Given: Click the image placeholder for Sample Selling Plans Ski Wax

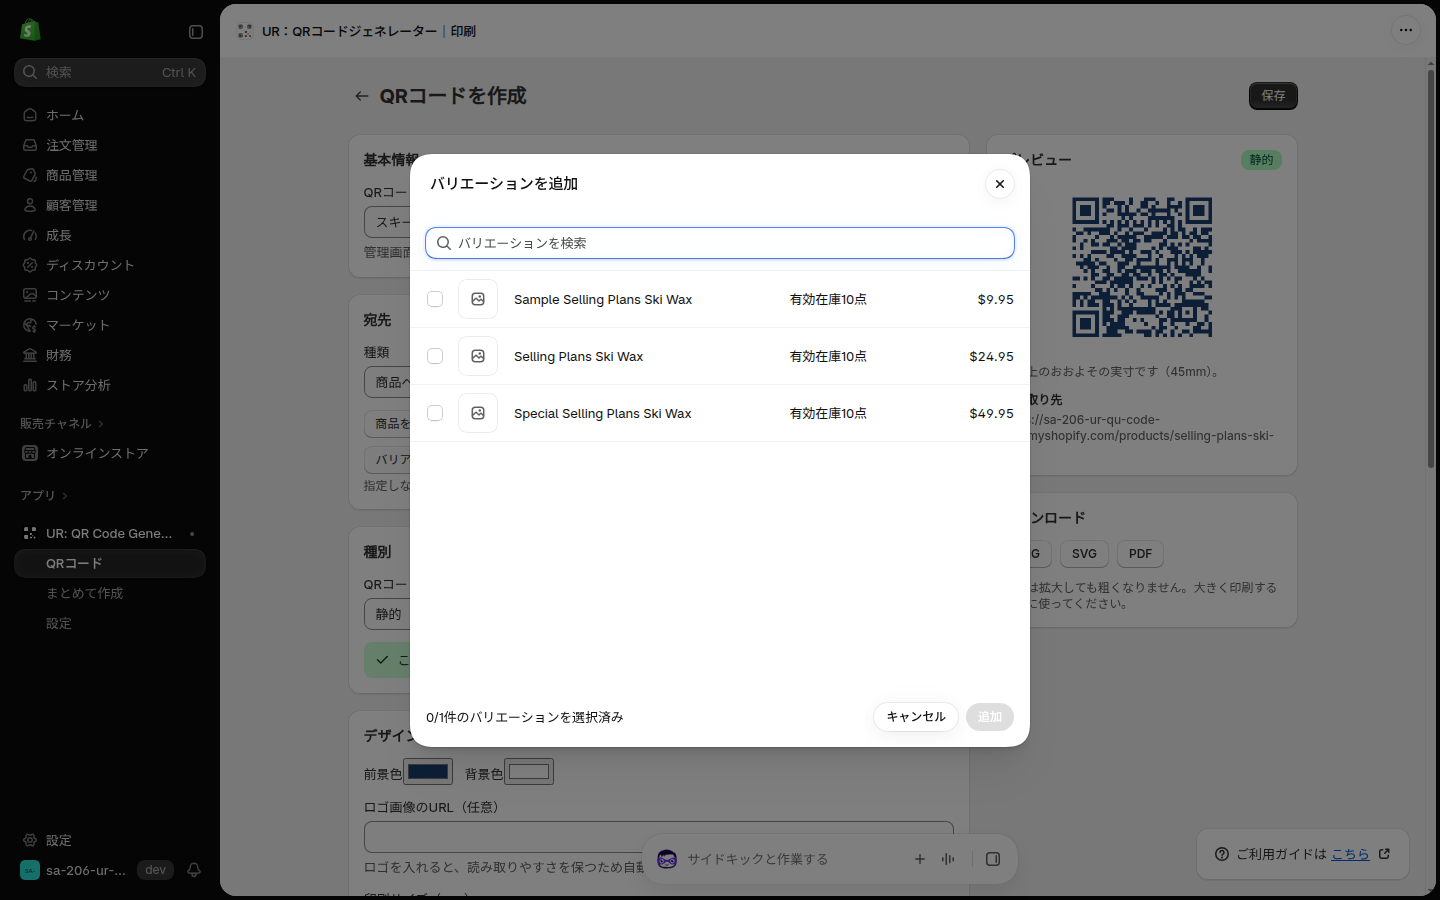Looking at the screenshot, I should pyautogui.click(x=478, y=299).
